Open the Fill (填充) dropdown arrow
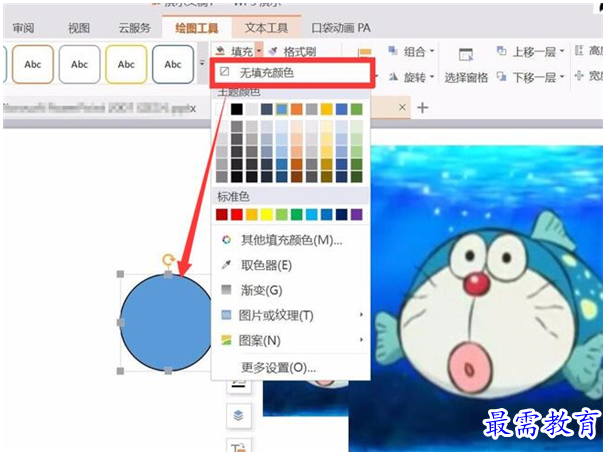The width and height of the screenshot is (607, 455). [259, 51]
